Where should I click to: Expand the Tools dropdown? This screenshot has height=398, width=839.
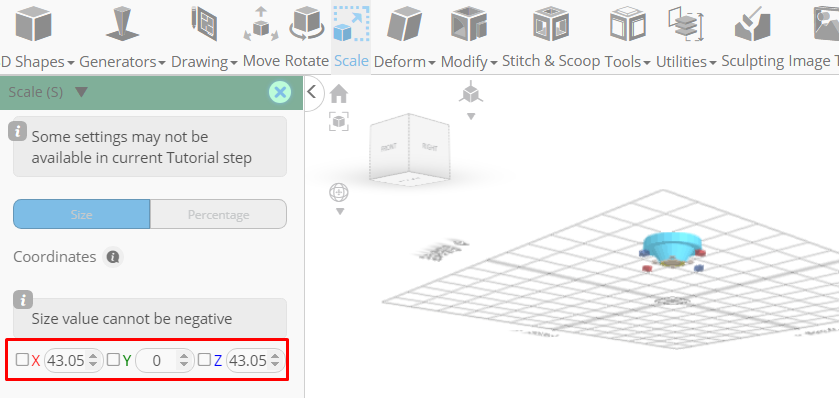pos(646,63)
